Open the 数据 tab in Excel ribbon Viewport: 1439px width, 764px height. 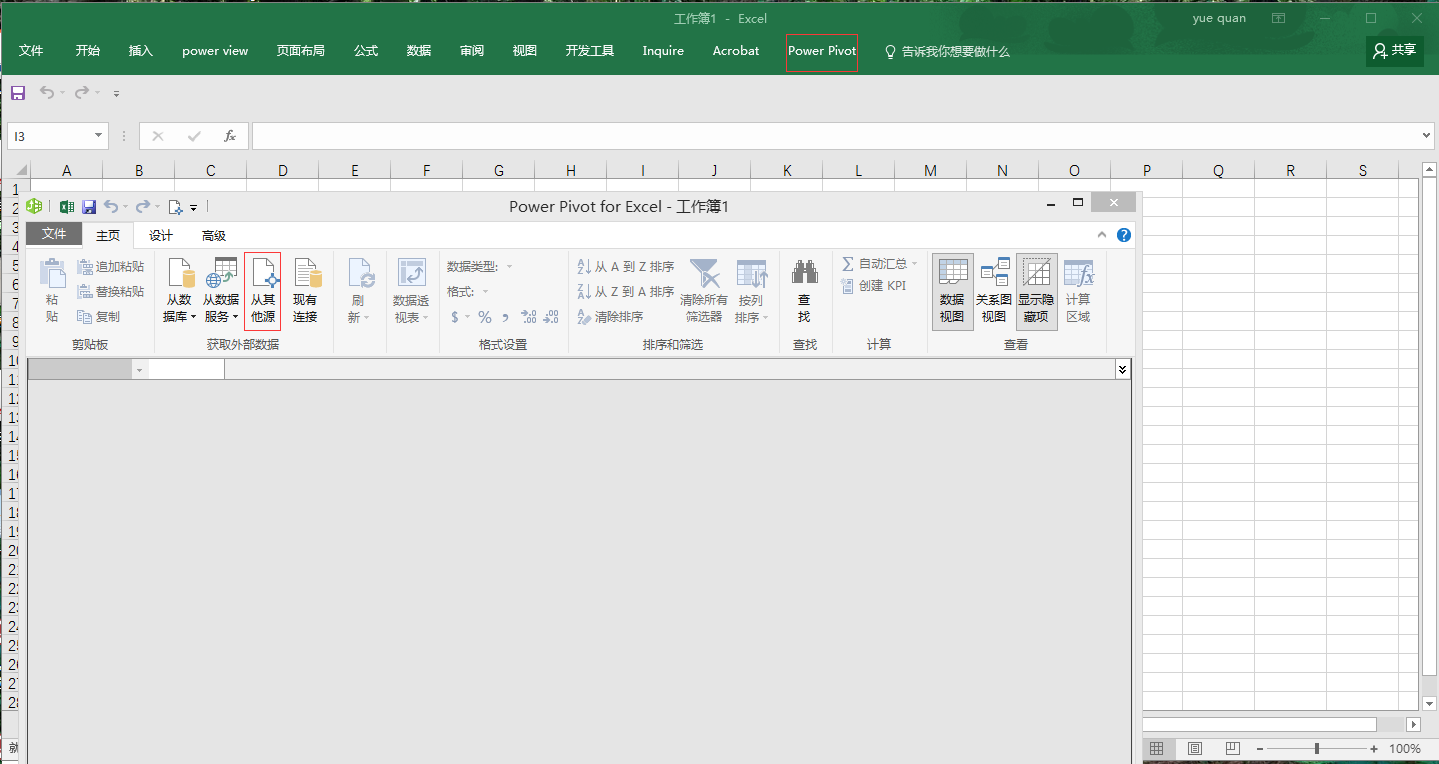tap(419, 51)
